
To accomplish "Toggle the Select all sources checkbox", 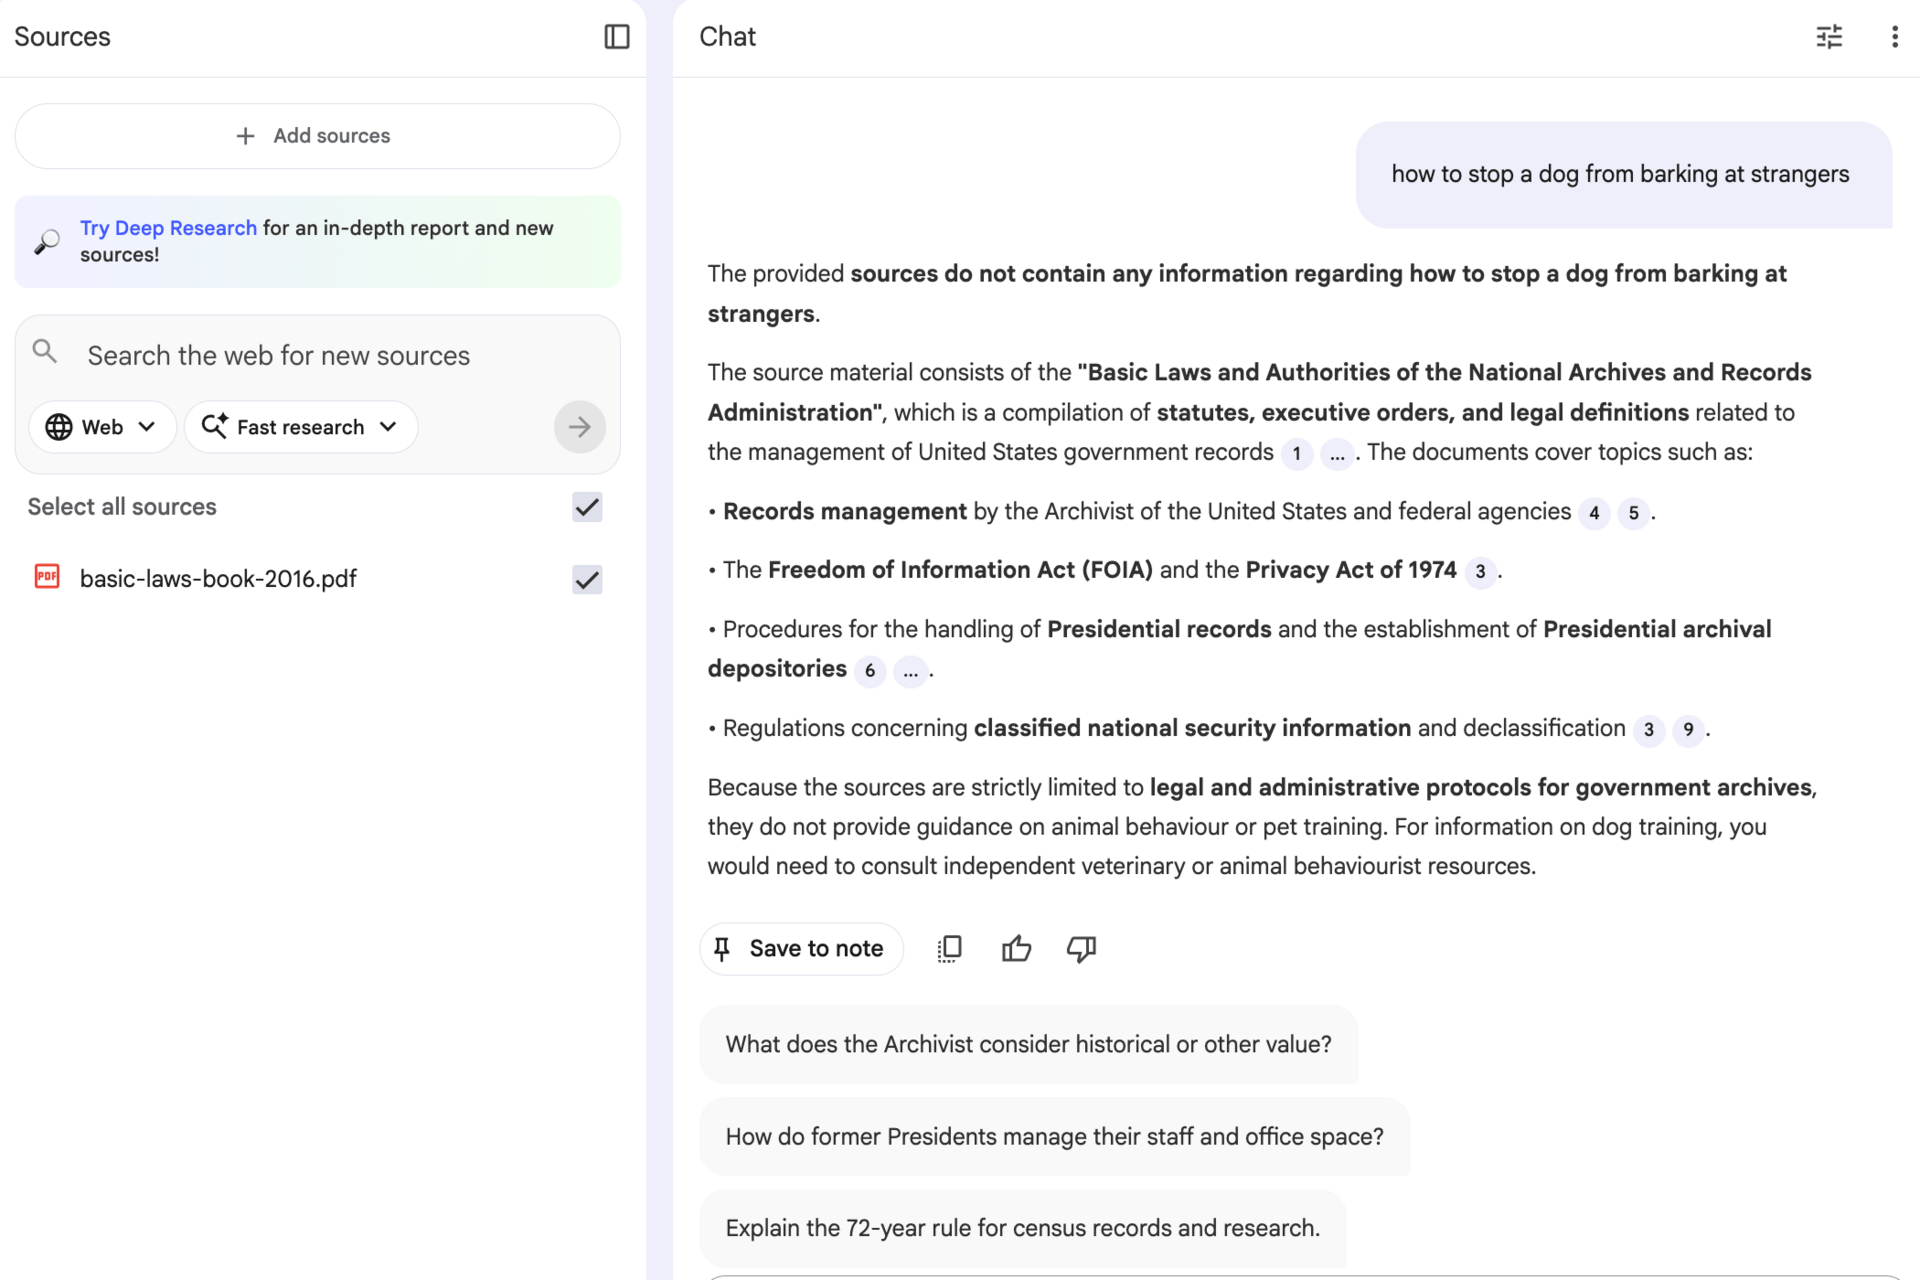I will point(587,507).
